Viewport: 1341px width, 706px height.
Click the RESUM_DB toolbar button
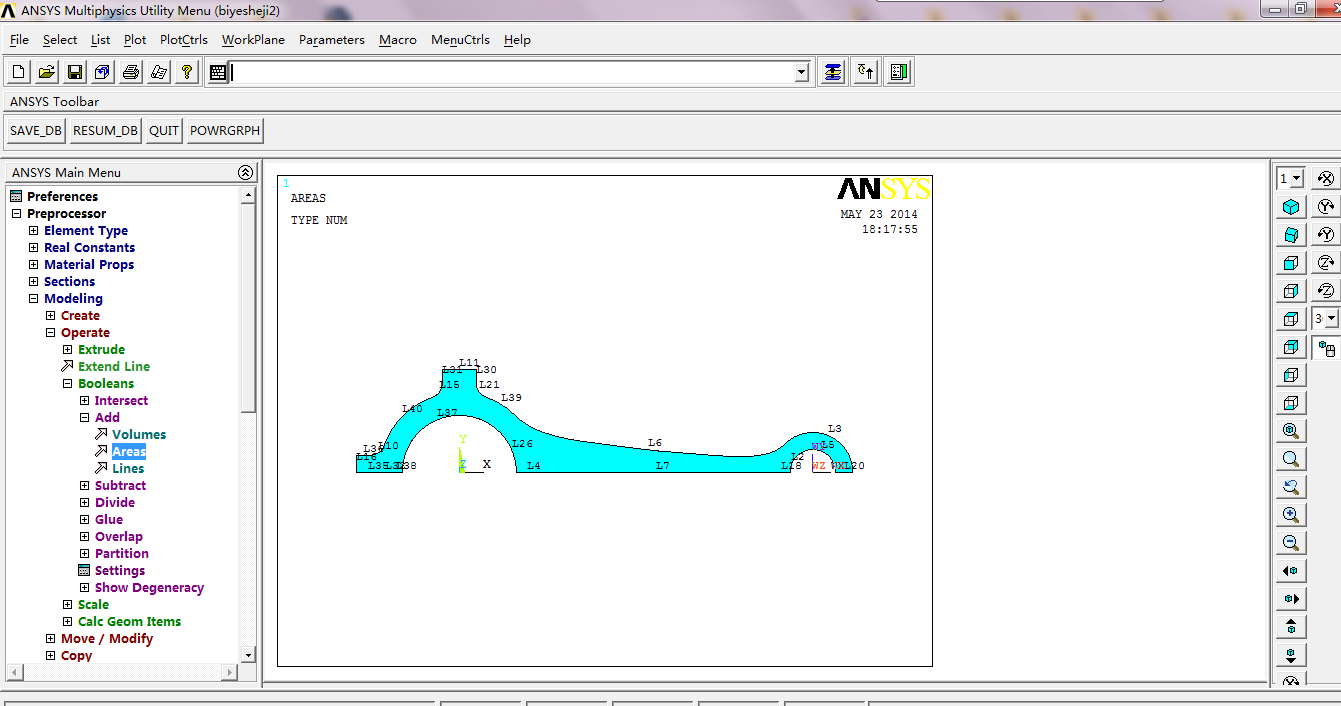tap(105, 131)
